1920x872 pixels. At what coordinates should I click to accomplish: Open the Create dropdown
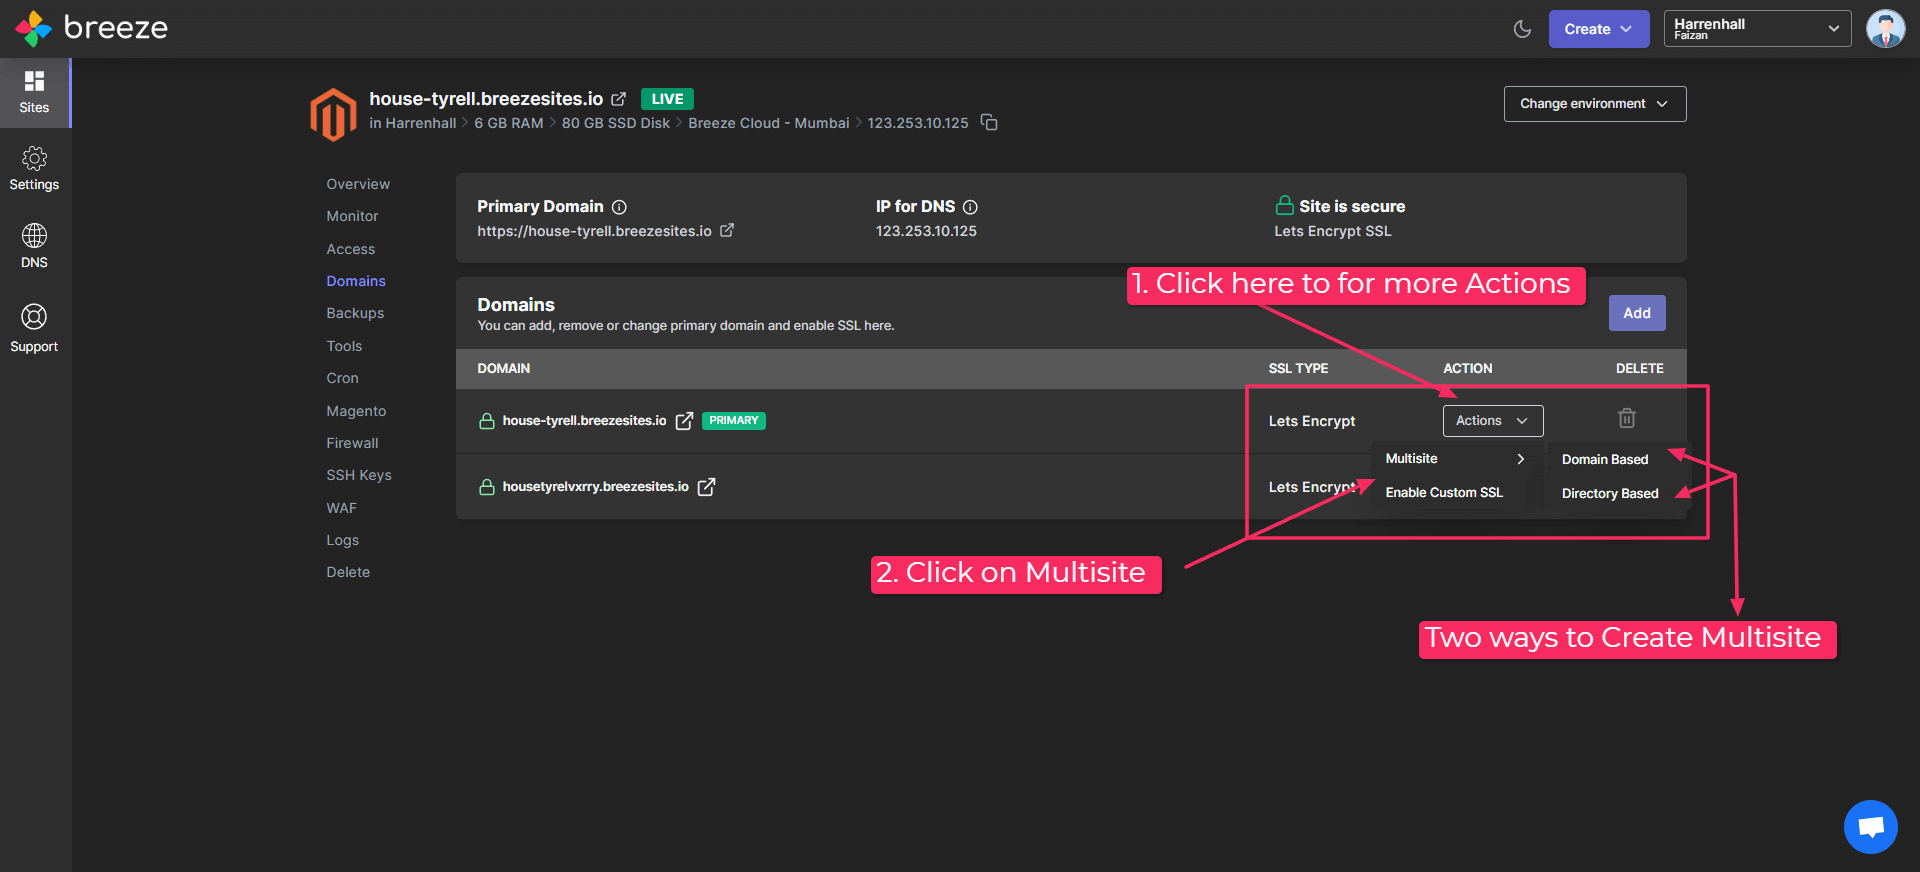tap(1598, 29)
